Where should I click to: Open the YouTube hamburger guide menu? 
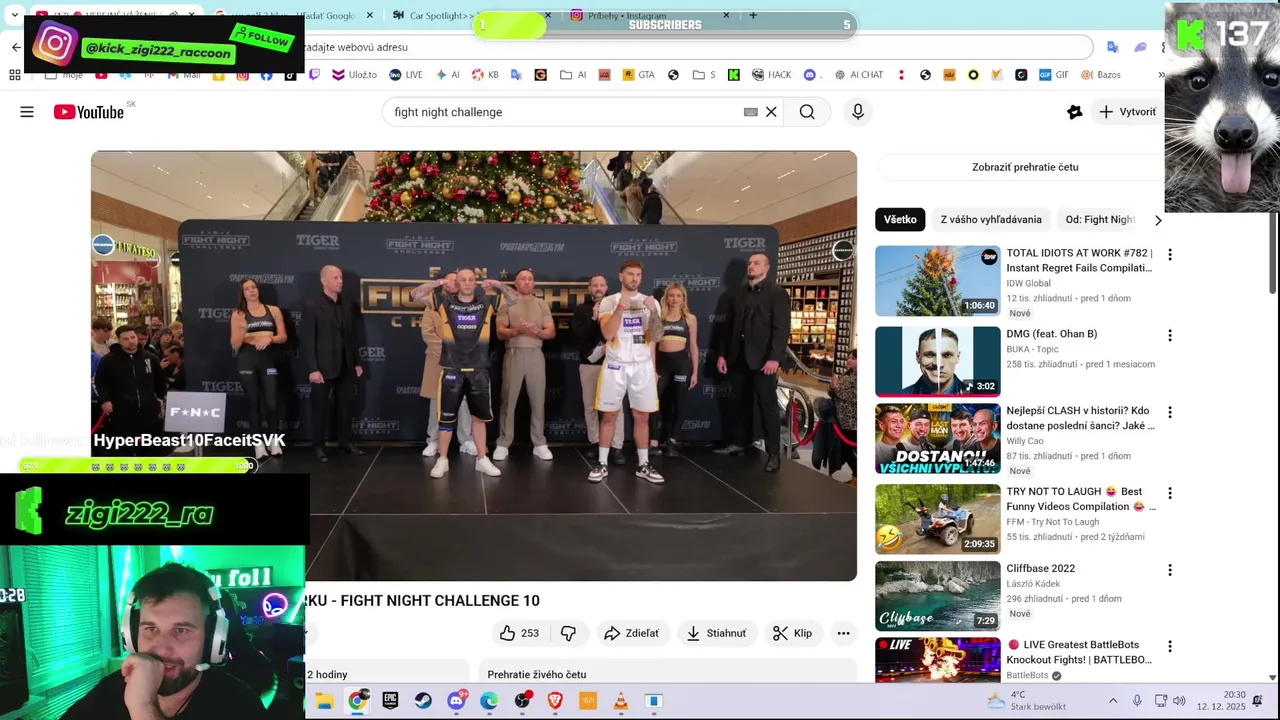[27, 112]
